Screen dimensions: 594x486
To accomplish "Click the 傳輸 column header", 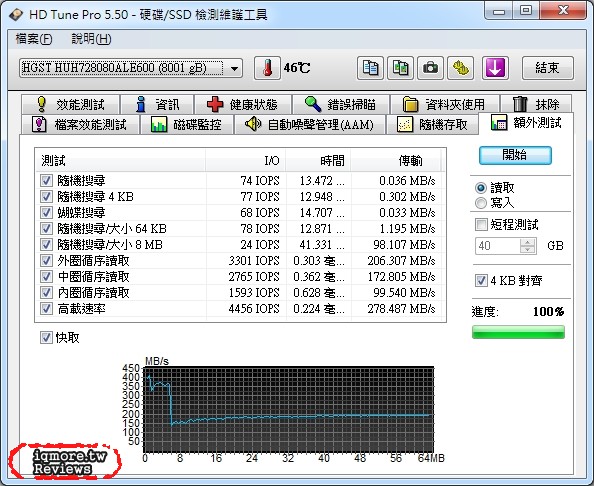I will click(x=395, y=161).
